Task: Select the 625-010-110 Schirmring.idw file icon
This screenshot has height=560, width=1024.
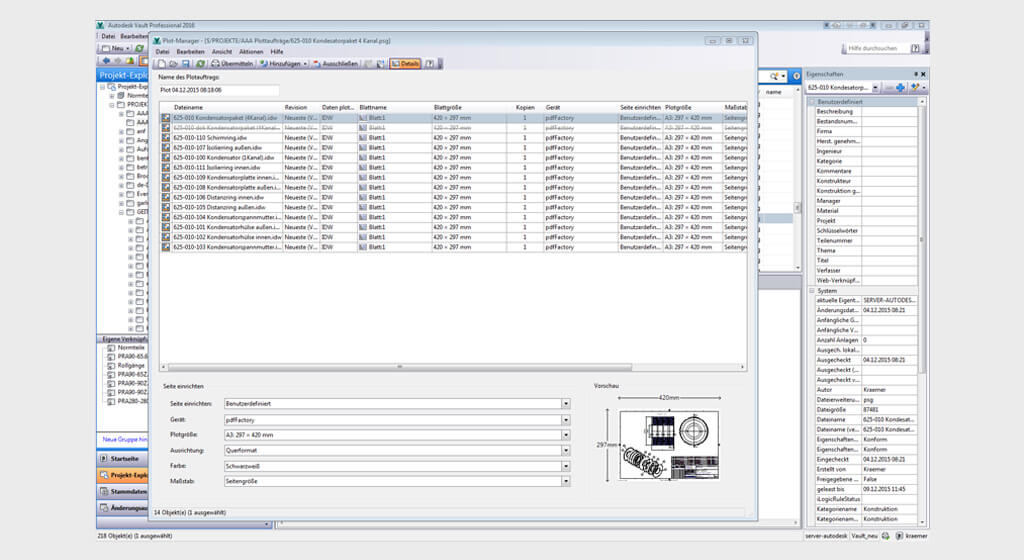Action: click(x=166, y=137)
